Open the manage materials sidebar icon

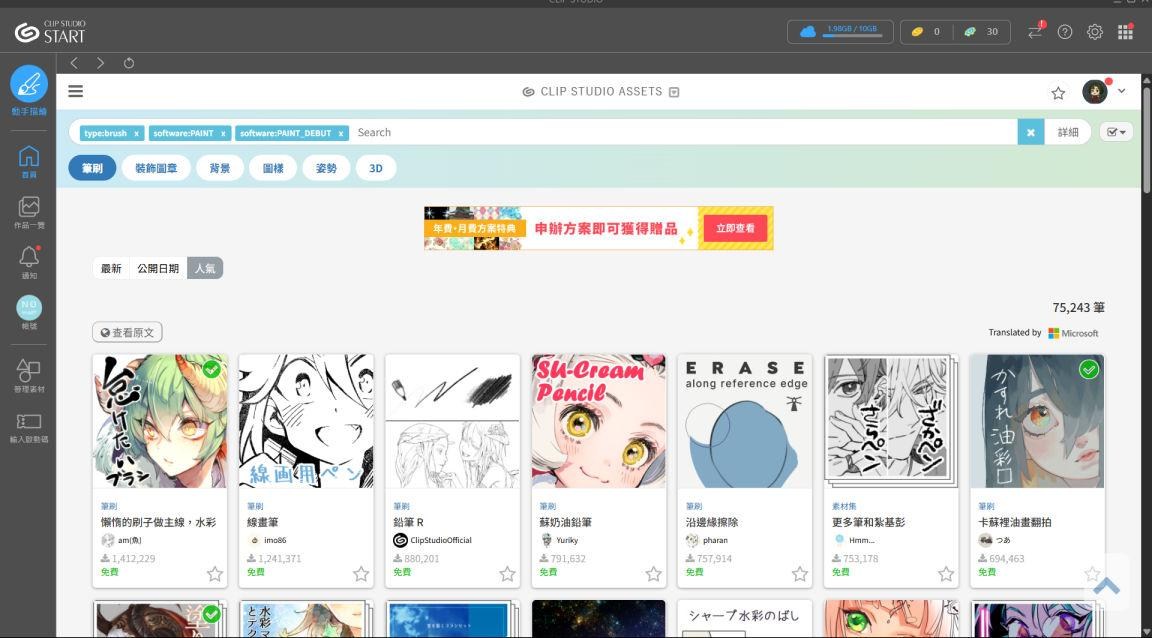click(x=29, y=376)
